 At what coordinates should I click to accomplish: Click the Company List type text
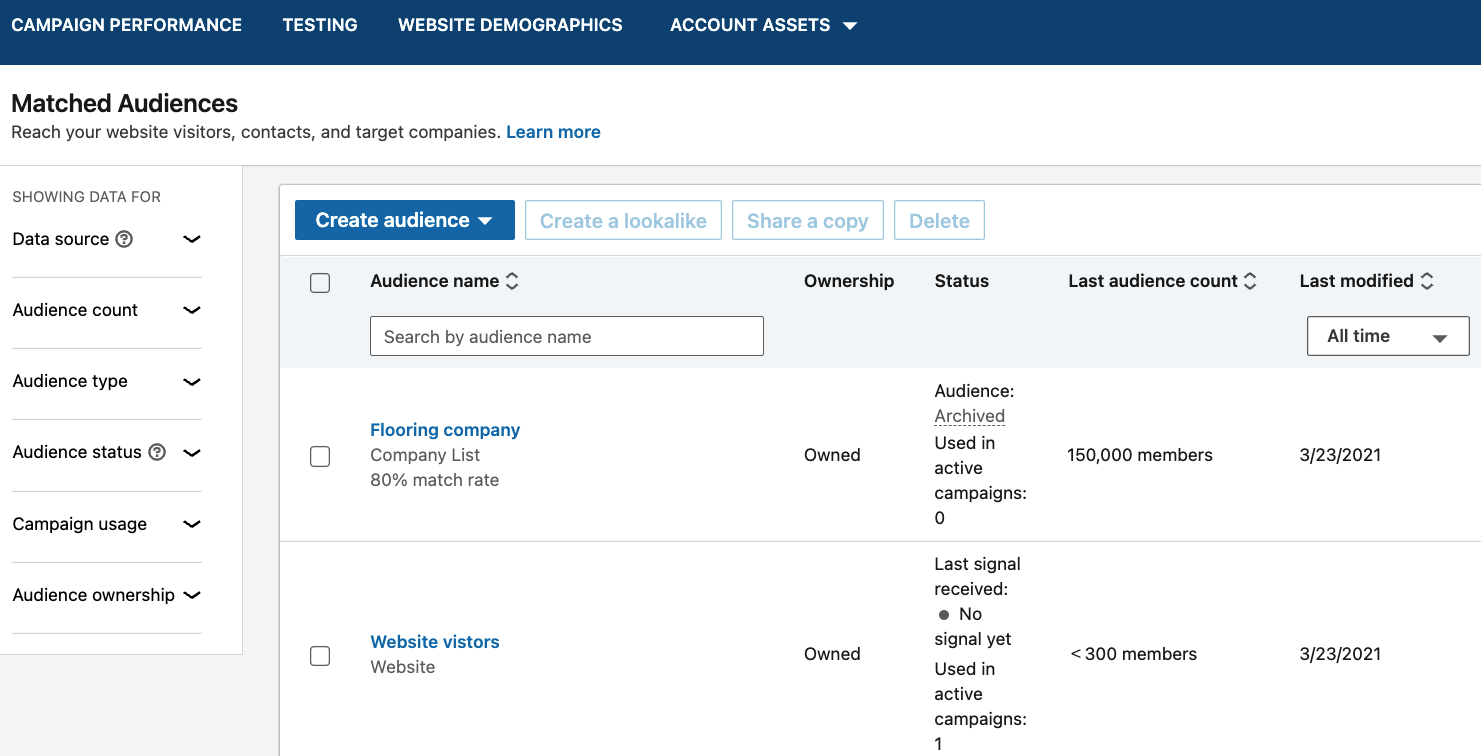[x=425, y=455]
